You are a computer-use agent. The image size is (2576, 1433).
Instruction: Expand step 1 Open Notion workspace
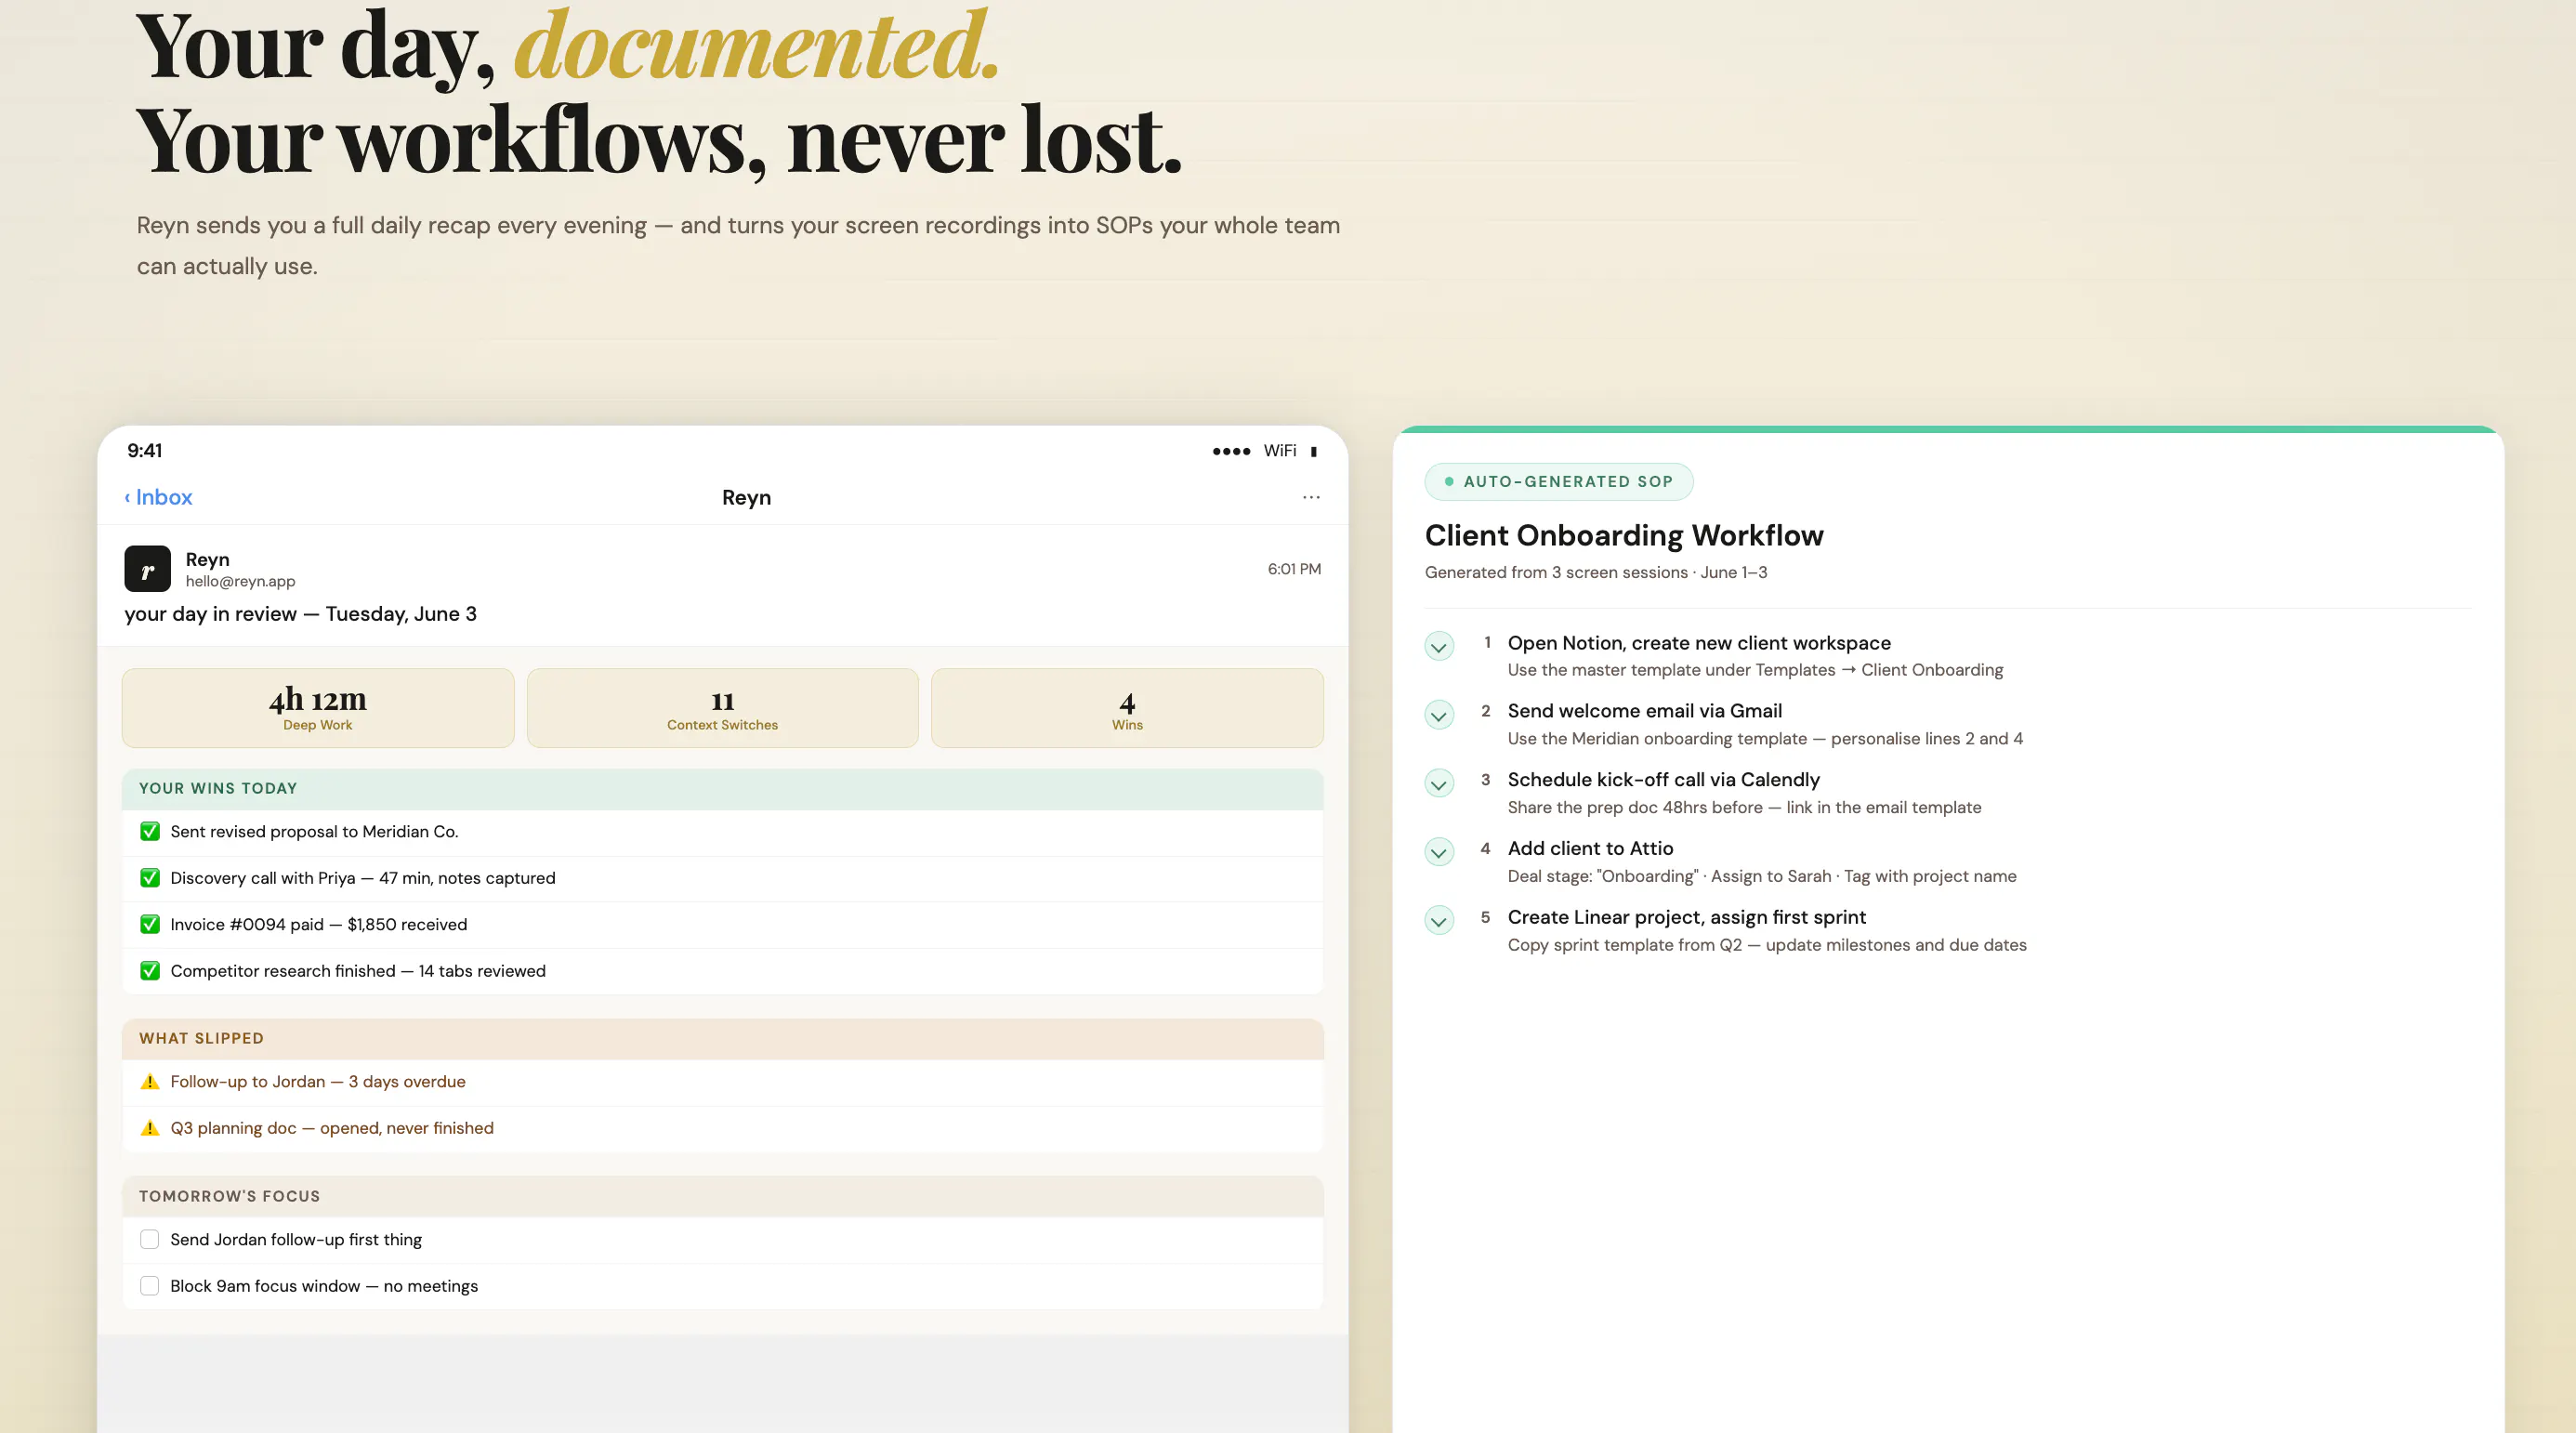pos(1439,646)
